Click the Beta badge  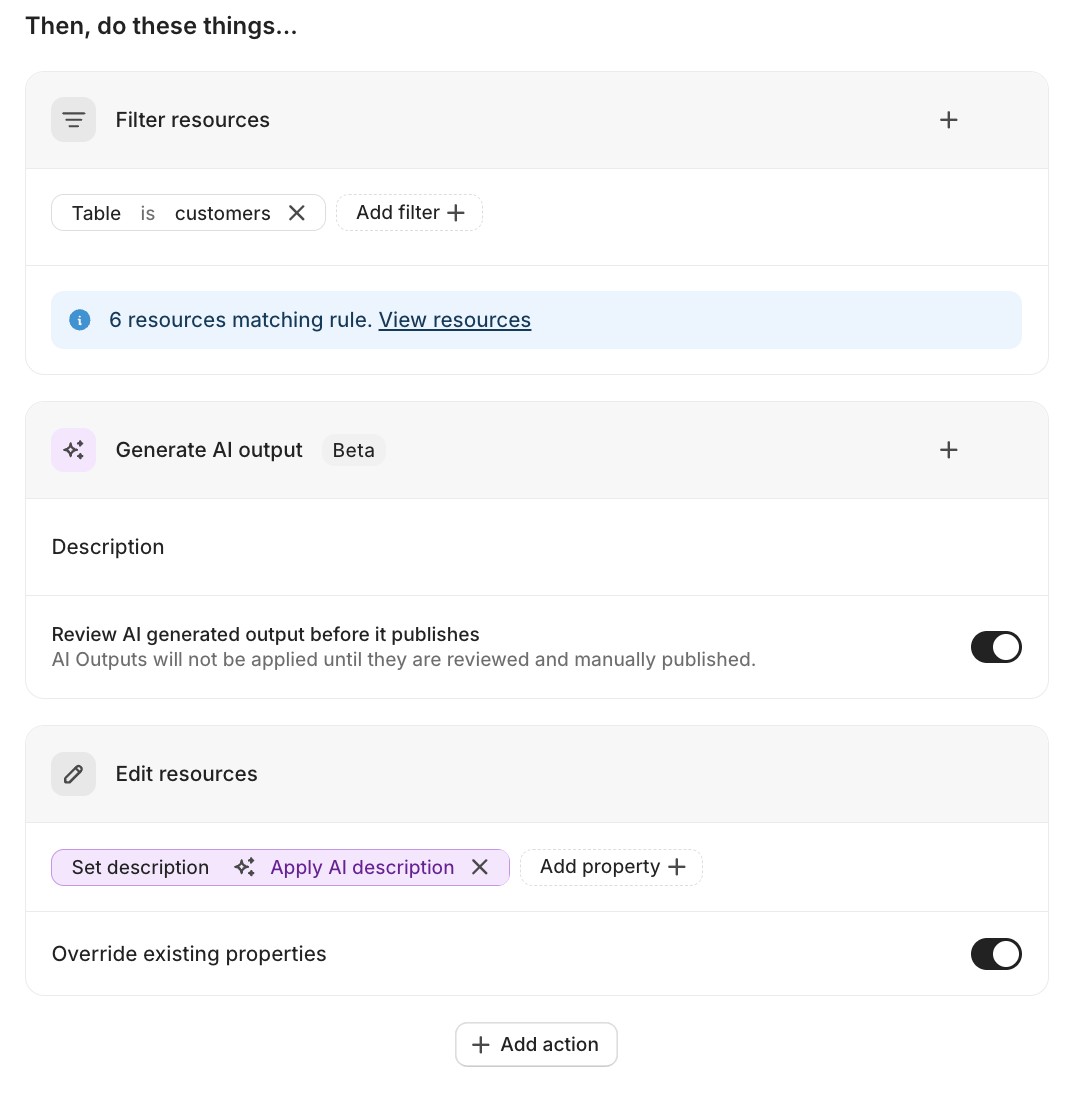pos(353,450)
